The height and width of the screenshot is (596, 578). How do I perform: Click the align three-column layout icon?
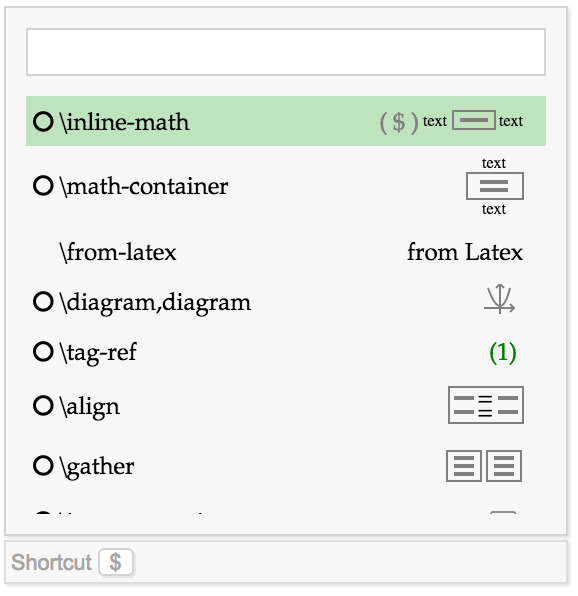pos(486,405)
